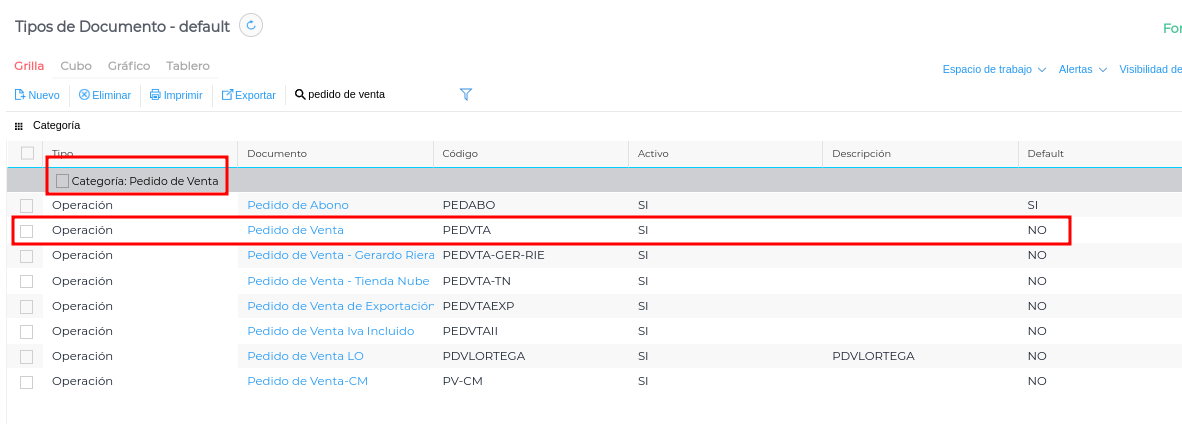Open the Pedido de Venta-CM document link
The width and height of the screenshot is (1182, 424).
[x=307, y=381]
